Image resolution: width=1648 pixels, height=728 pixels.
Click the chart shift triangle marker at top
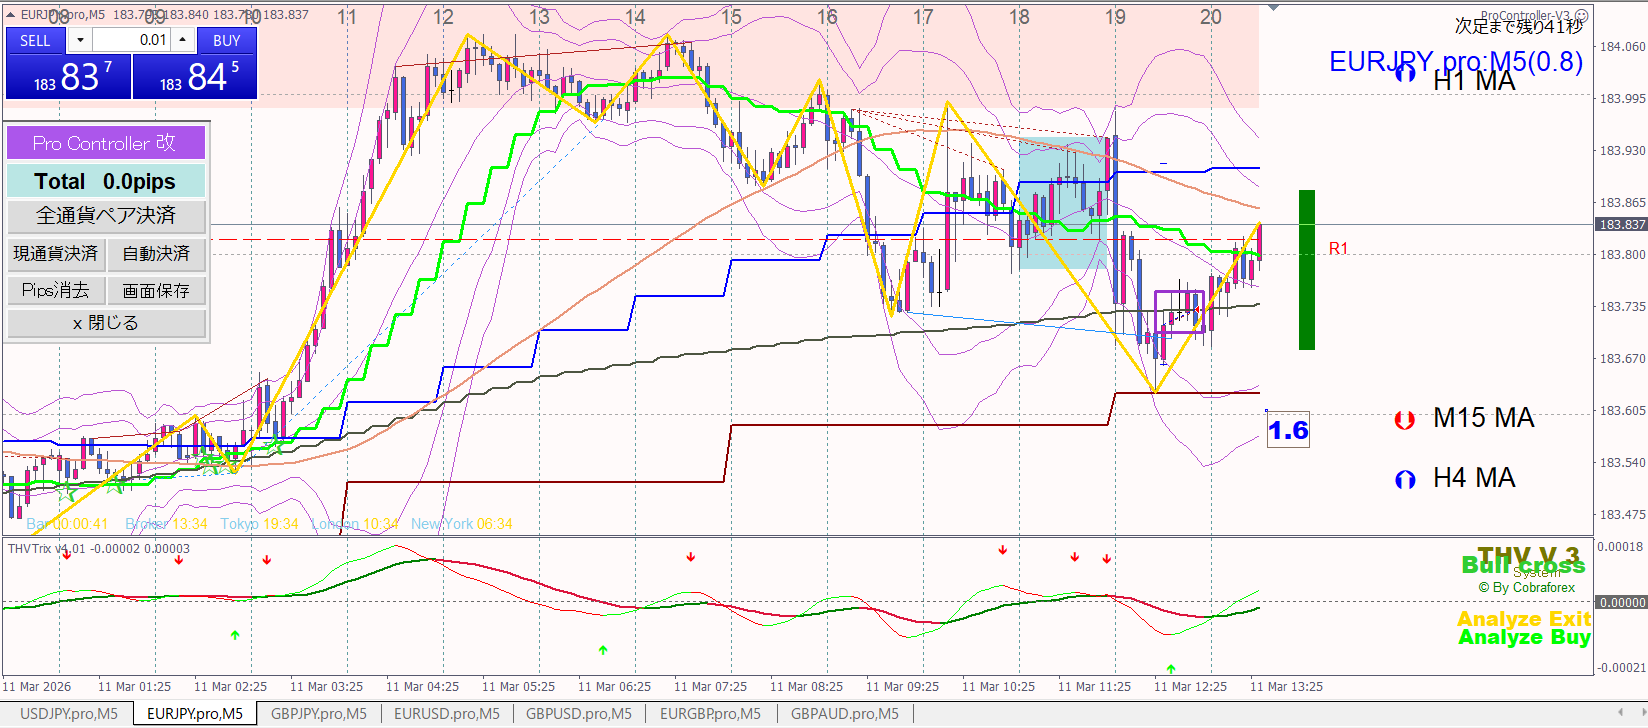[x=1273, y=8]
